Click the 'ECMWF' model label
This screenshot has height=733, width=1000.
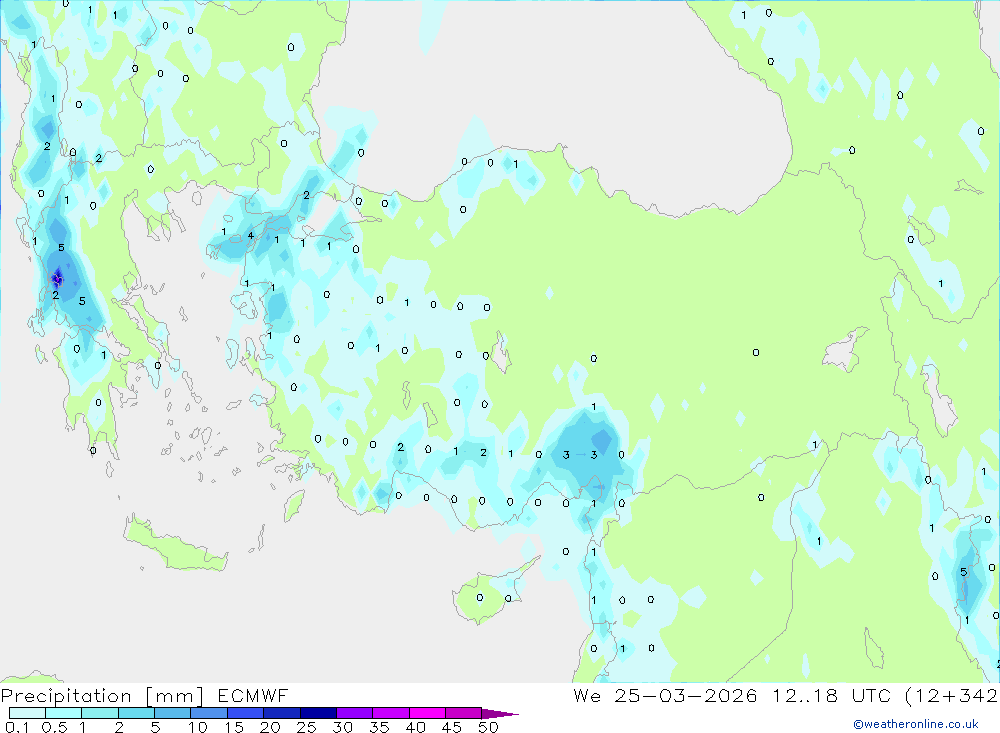coord(253,695)
